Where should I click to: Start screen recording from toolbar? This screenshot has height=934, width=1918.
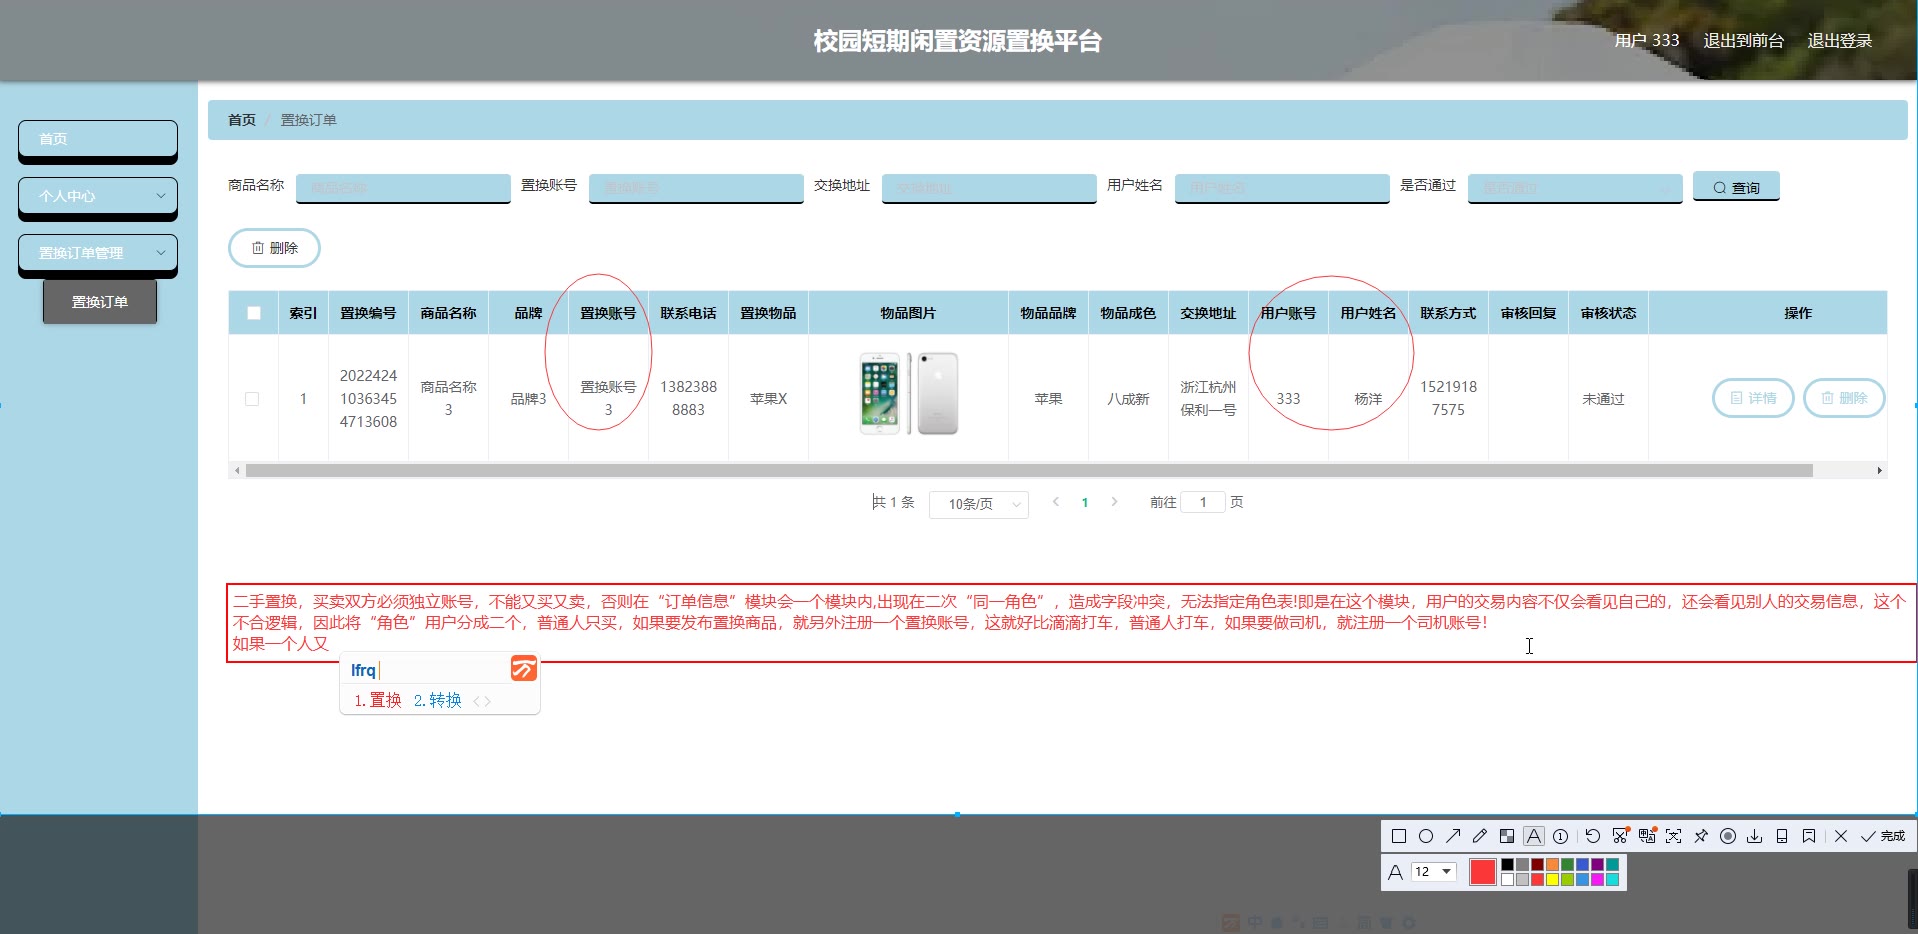pyautogui.click(x=1728, y=836)
